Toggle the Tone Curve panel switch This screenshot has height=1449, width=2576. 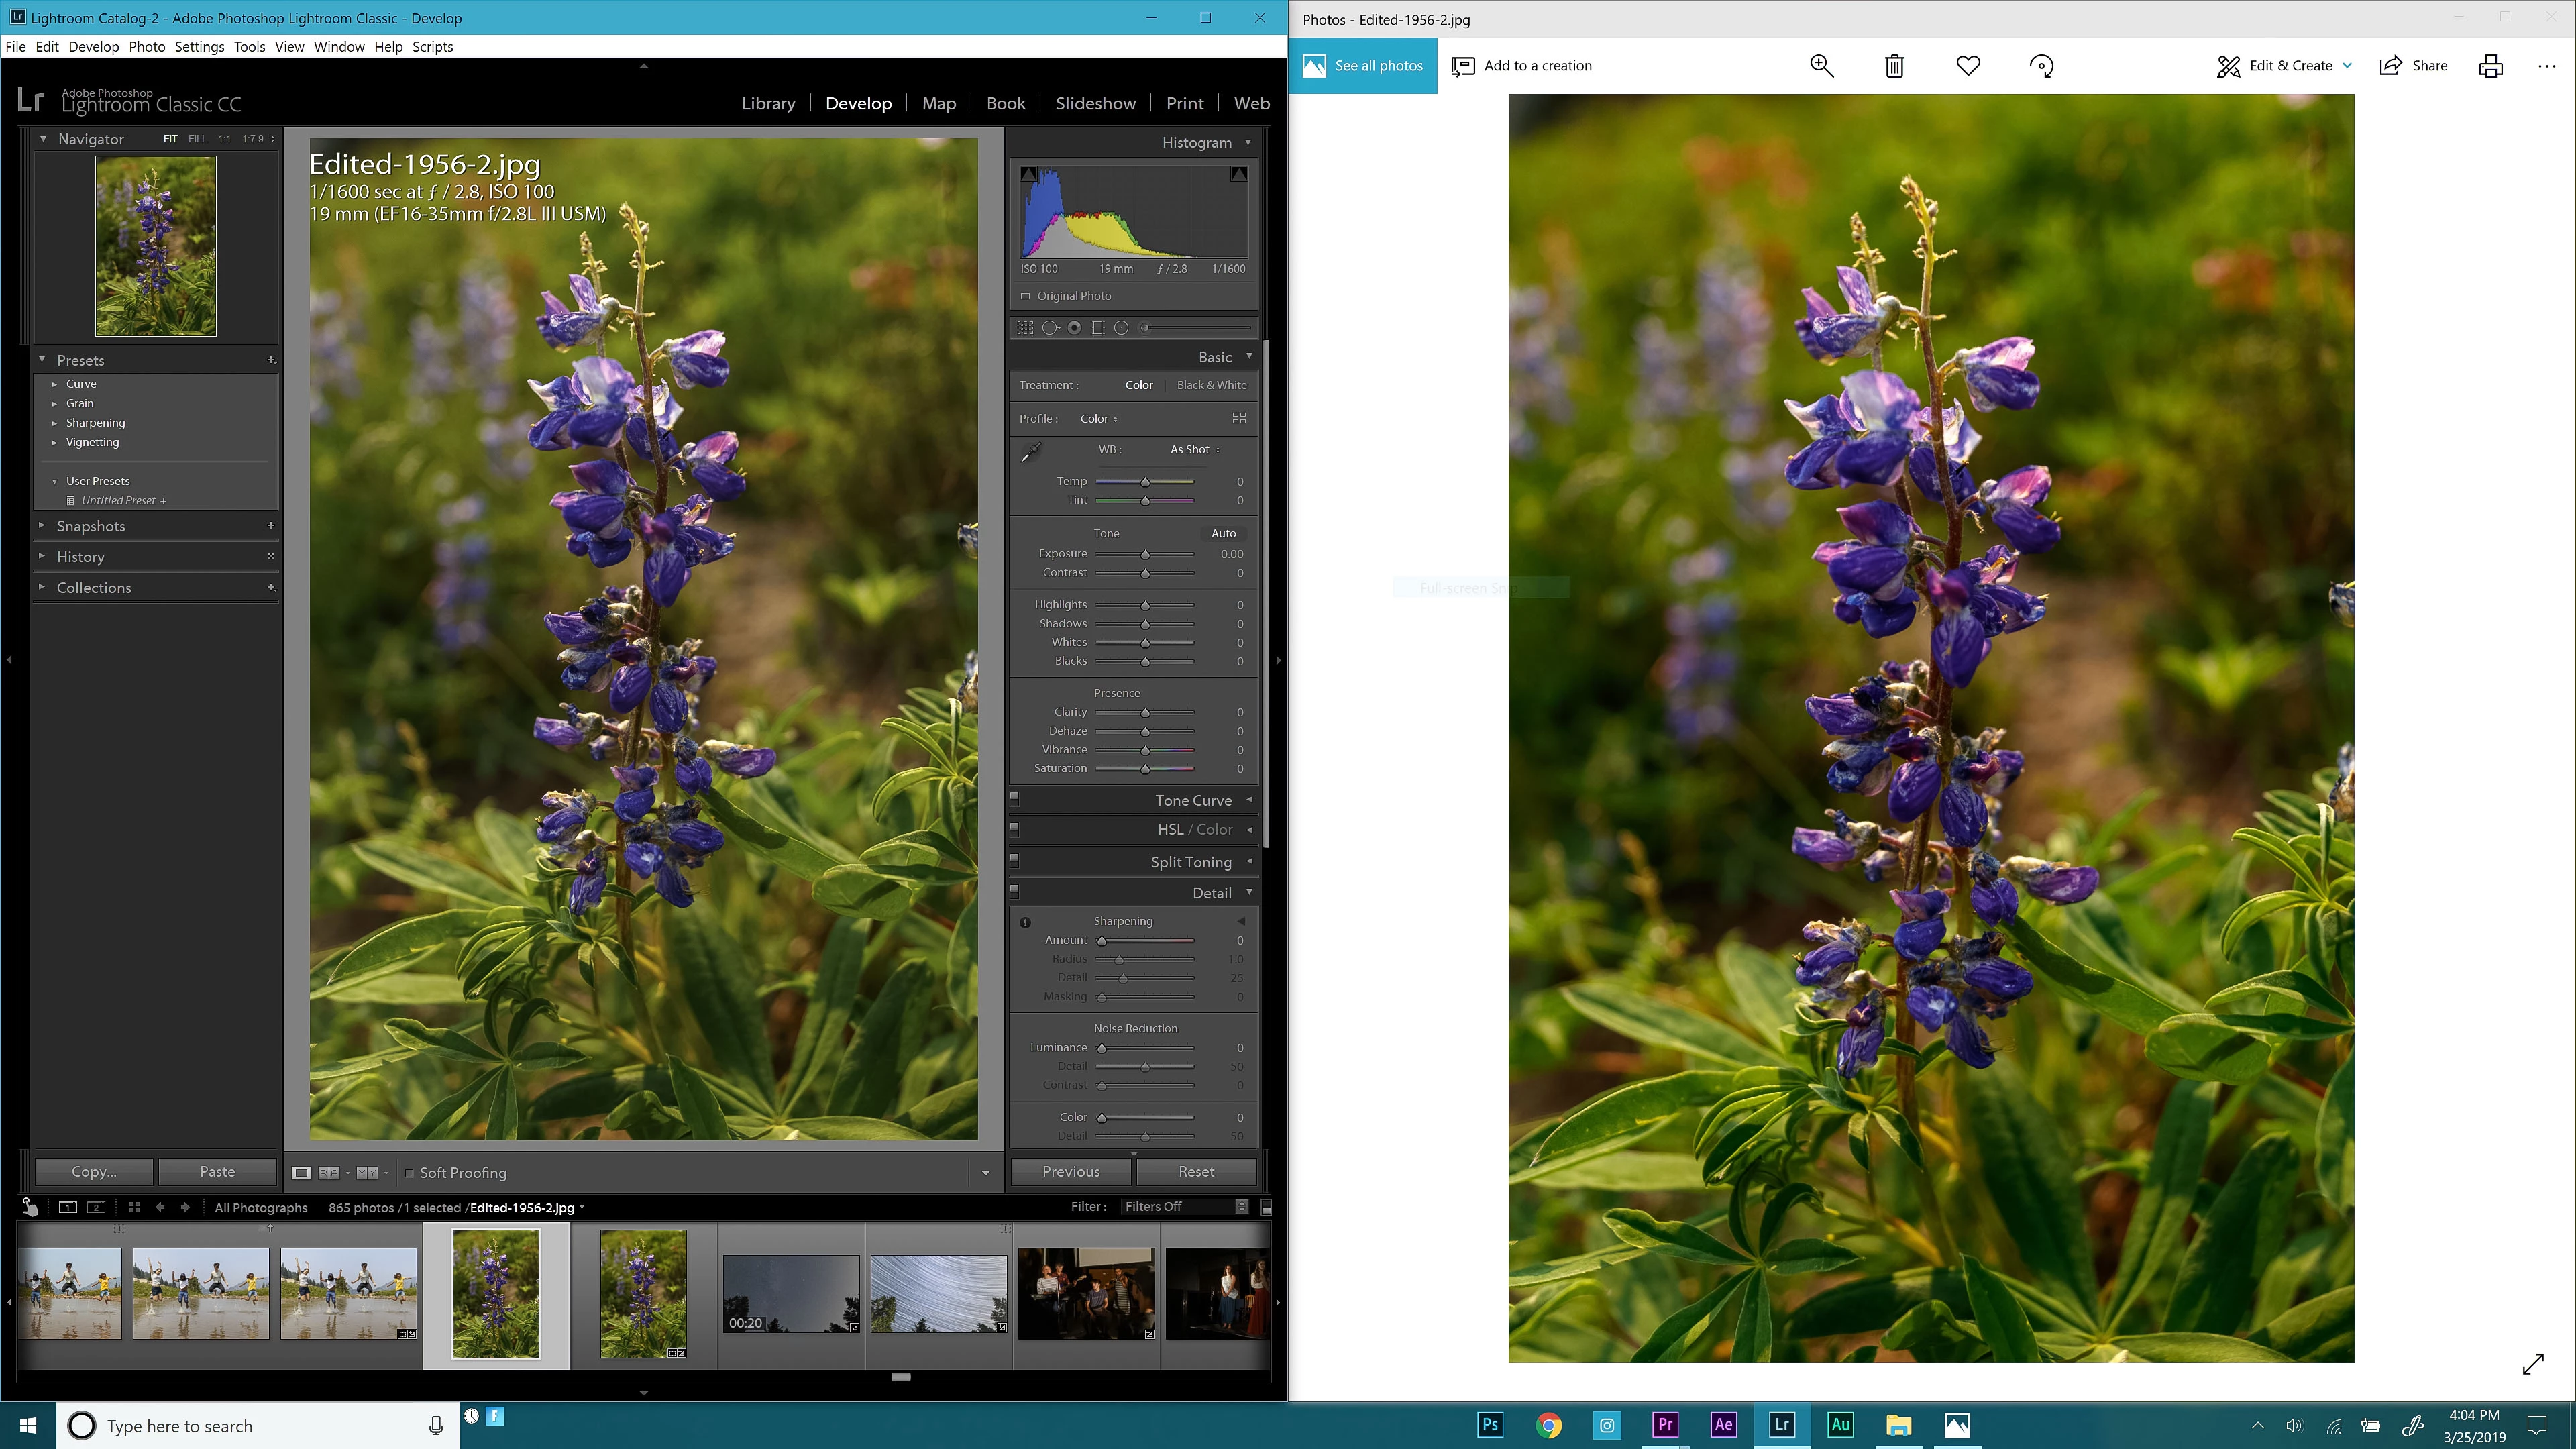[1014, 798]
